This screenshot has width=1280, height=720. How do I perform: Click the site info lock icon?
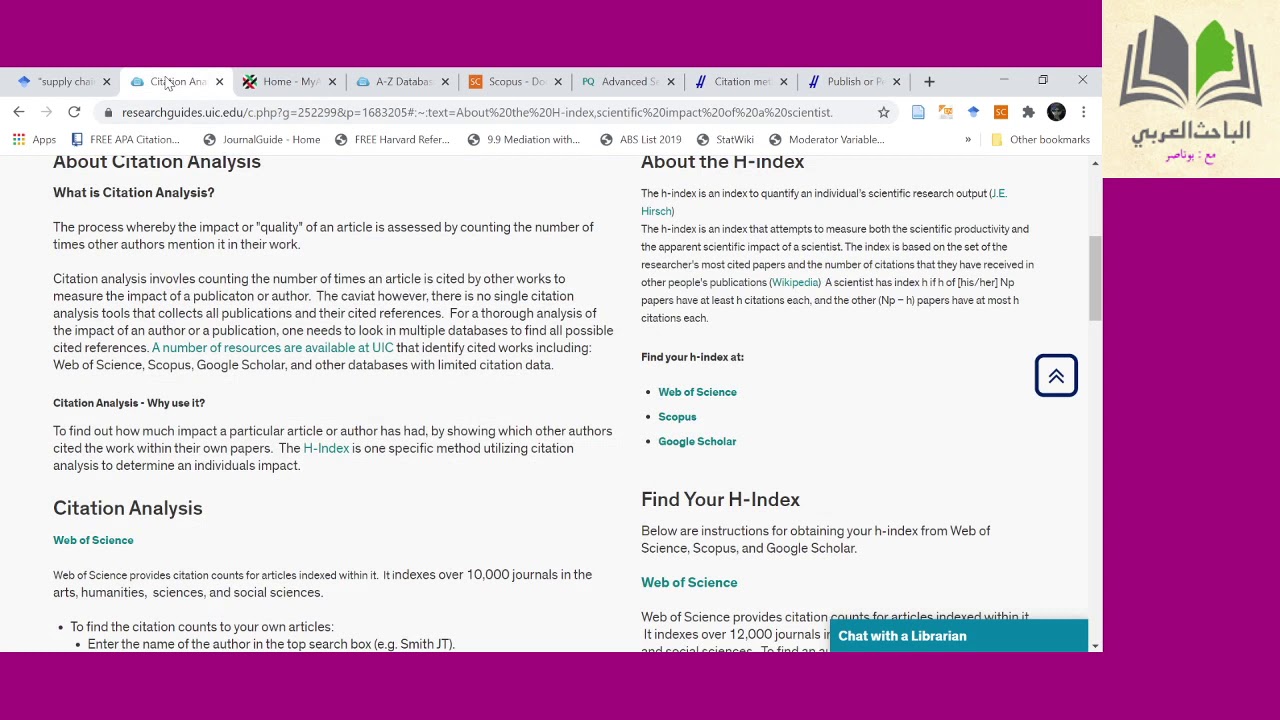pyautogui.click(x=108, y=112)
